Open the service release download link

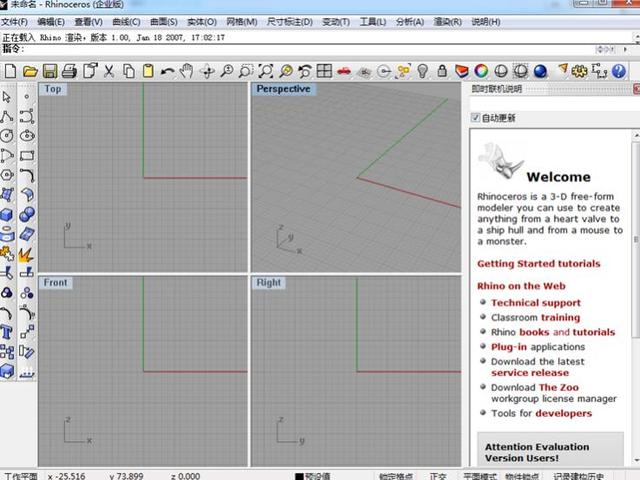530,373
